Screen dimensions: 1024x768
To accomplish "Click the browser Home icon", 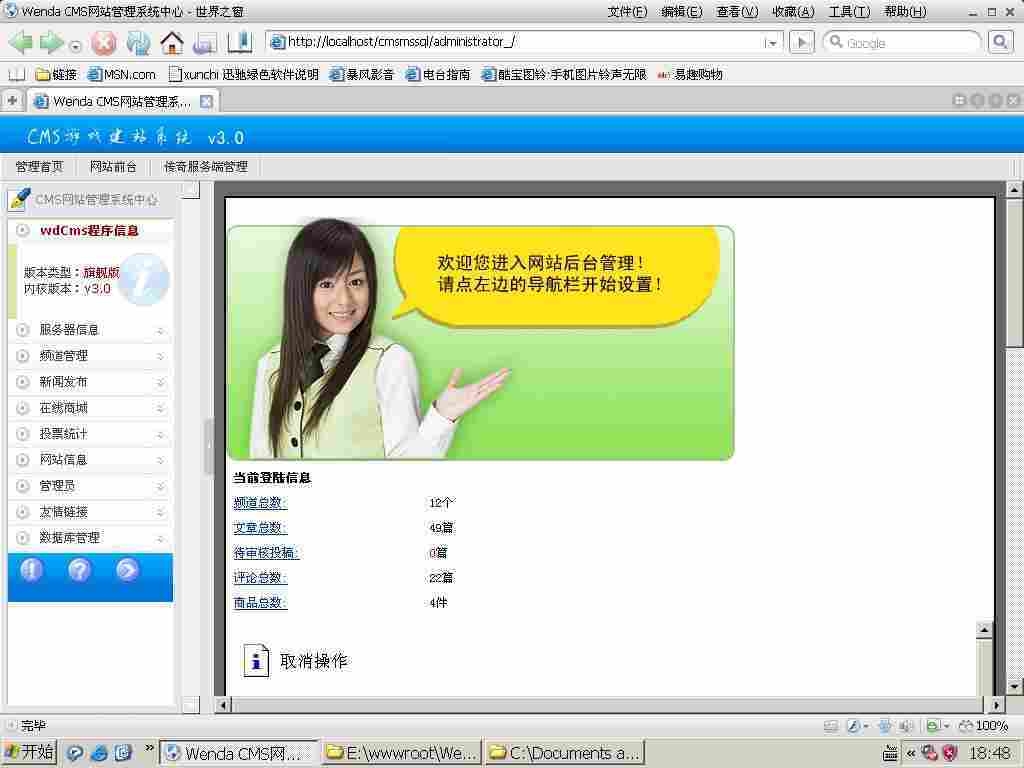I will [172, 43].
